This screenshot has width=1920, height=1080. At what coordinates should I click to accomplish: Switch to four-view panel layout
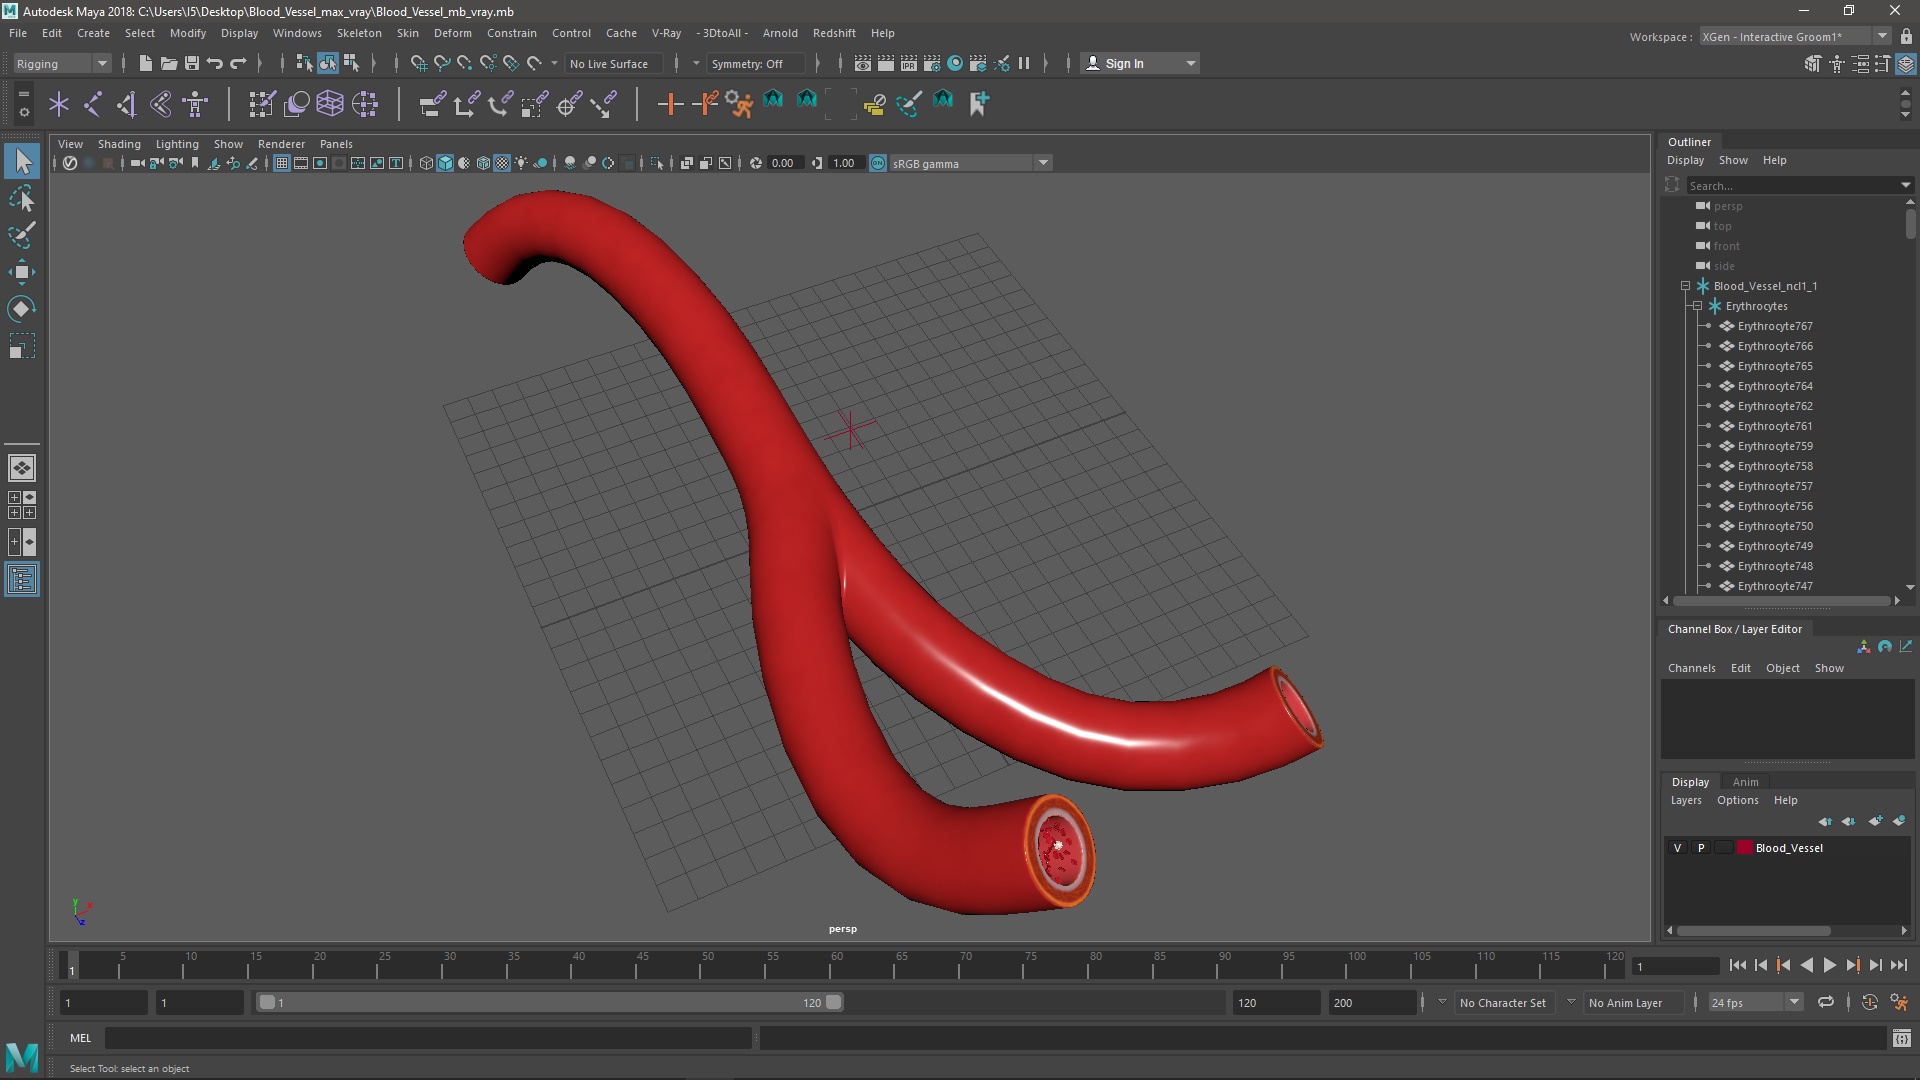pos(22,504)
